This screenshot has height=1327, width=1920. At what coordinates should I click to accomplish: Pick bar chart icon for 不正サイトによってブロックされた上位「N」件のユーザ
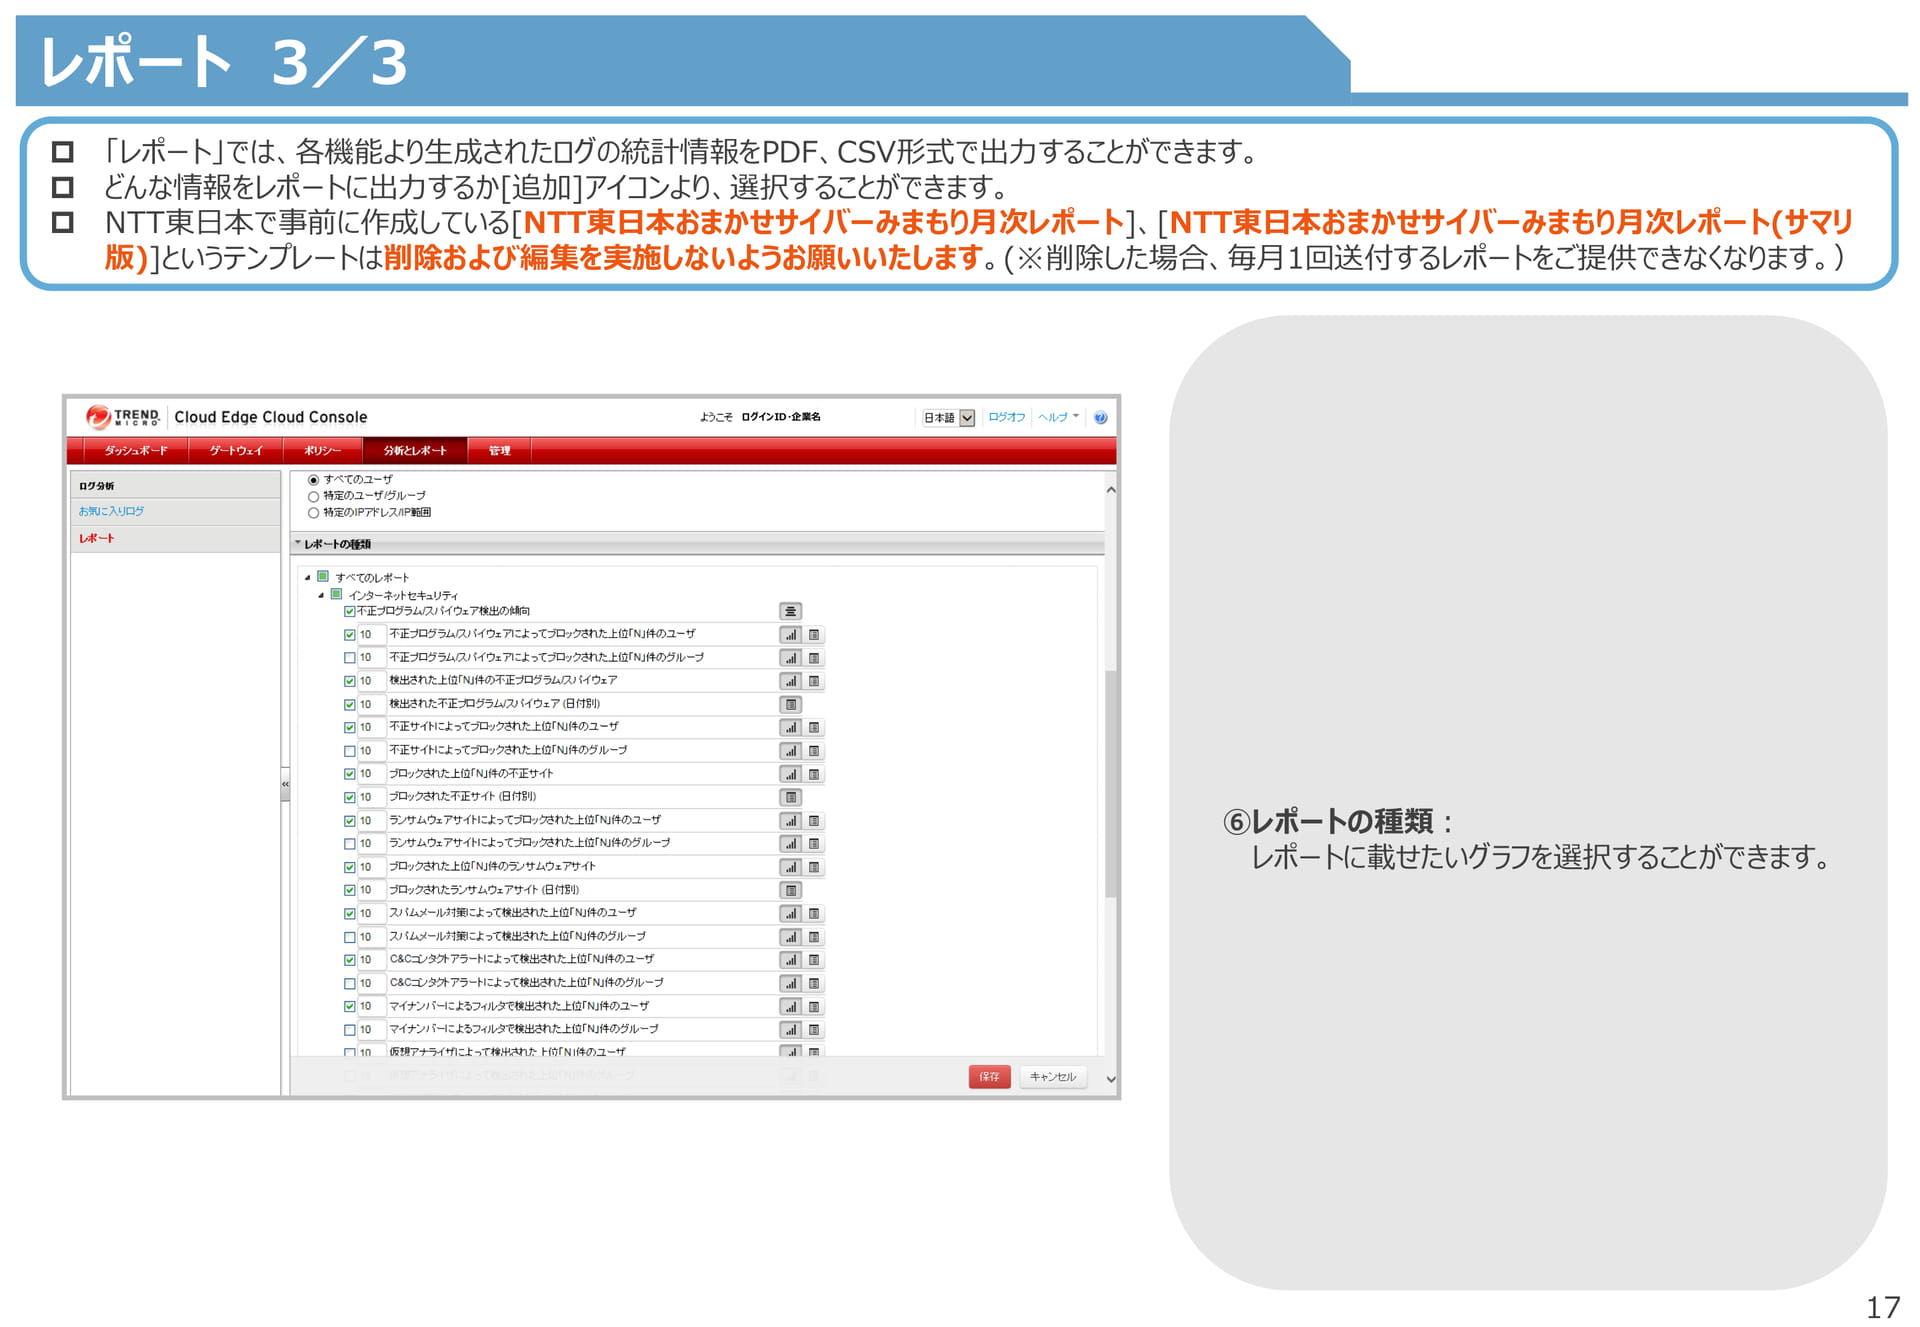790,727
